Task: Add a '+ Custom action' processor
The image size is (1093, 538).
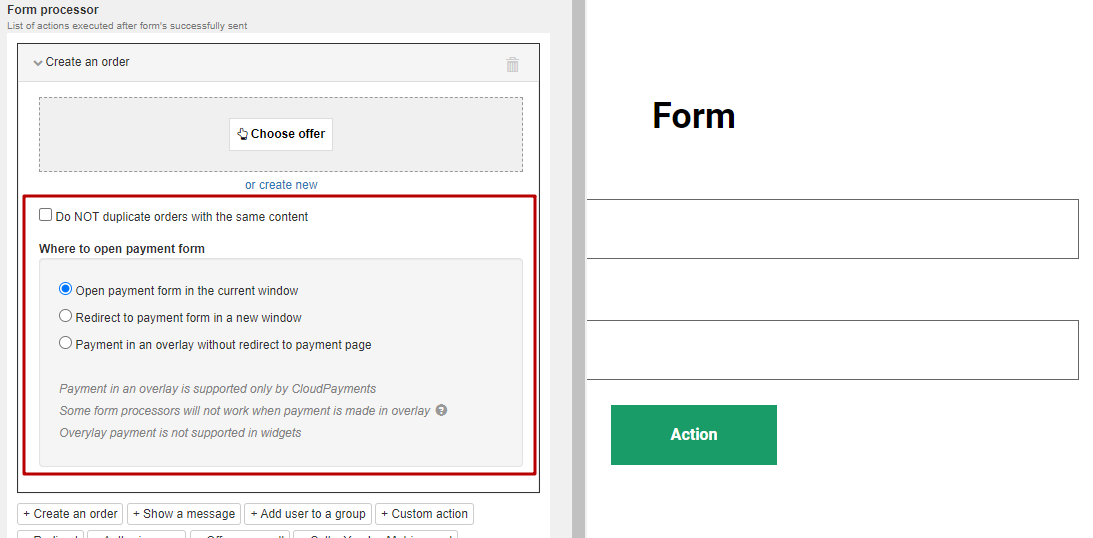Action: (x=425, y=514)
